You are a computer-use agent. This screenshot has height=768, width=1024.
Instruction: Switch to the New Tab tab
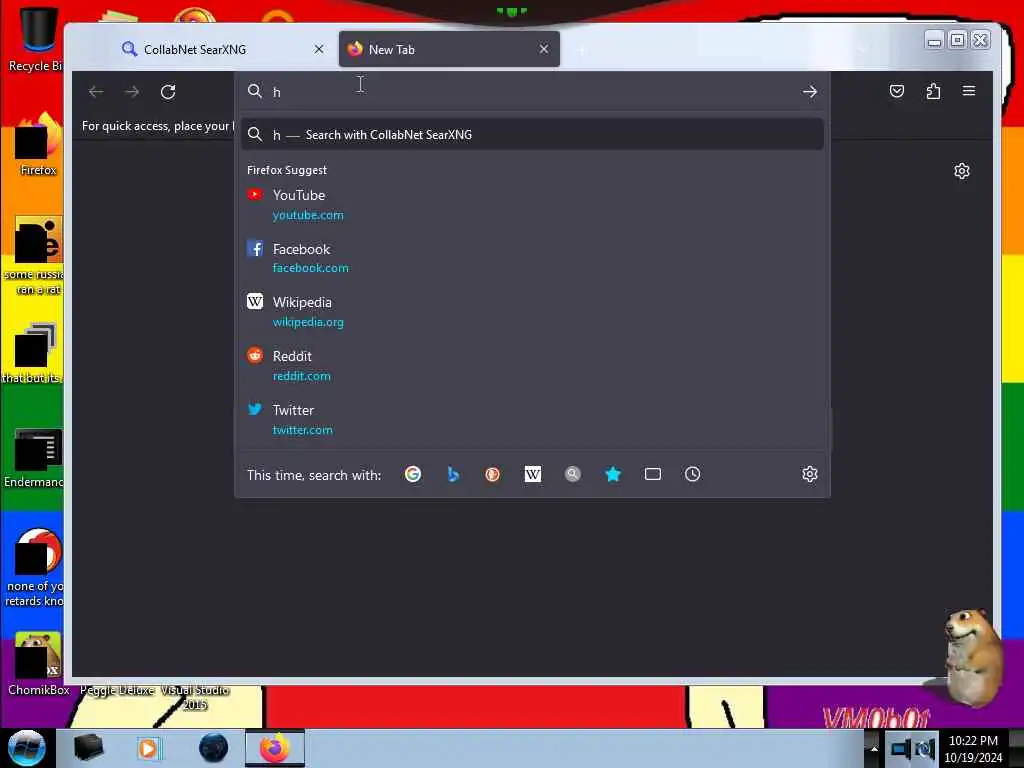pyautogui.click(x=449, y=49)
